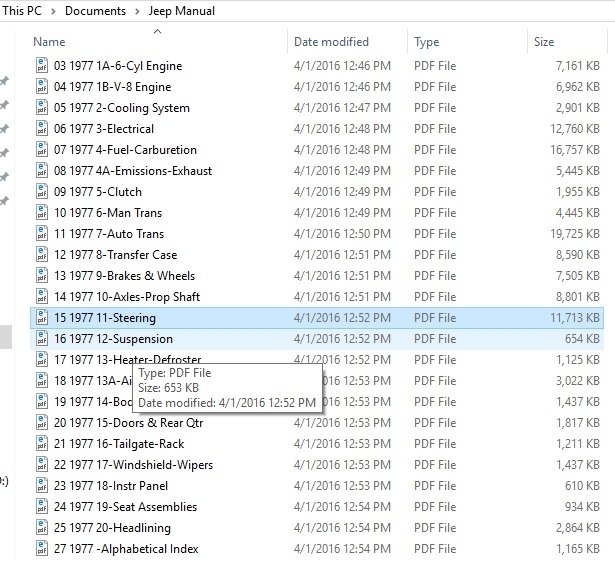The width and height of the screenshot is (615, 562).
Task: Click the 16,757 KB size cell
Action: (x=575, y=149)
